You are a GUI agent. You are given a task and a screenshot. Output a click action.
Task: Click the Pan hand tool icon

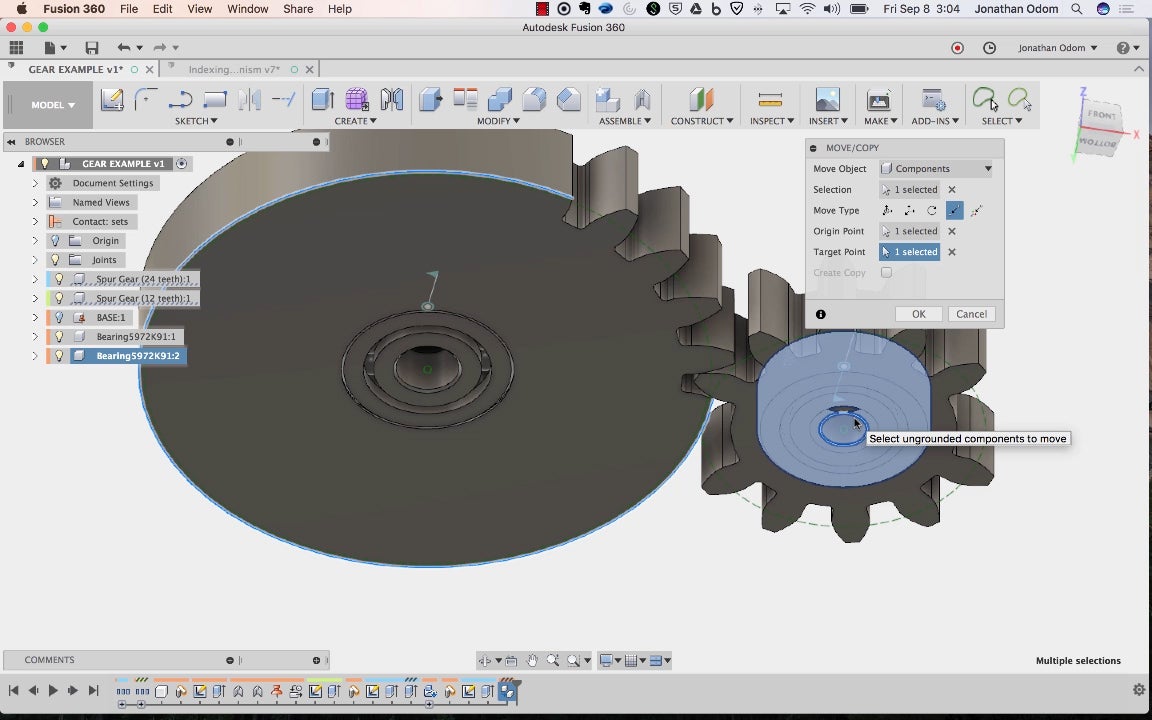pos(532,660)
